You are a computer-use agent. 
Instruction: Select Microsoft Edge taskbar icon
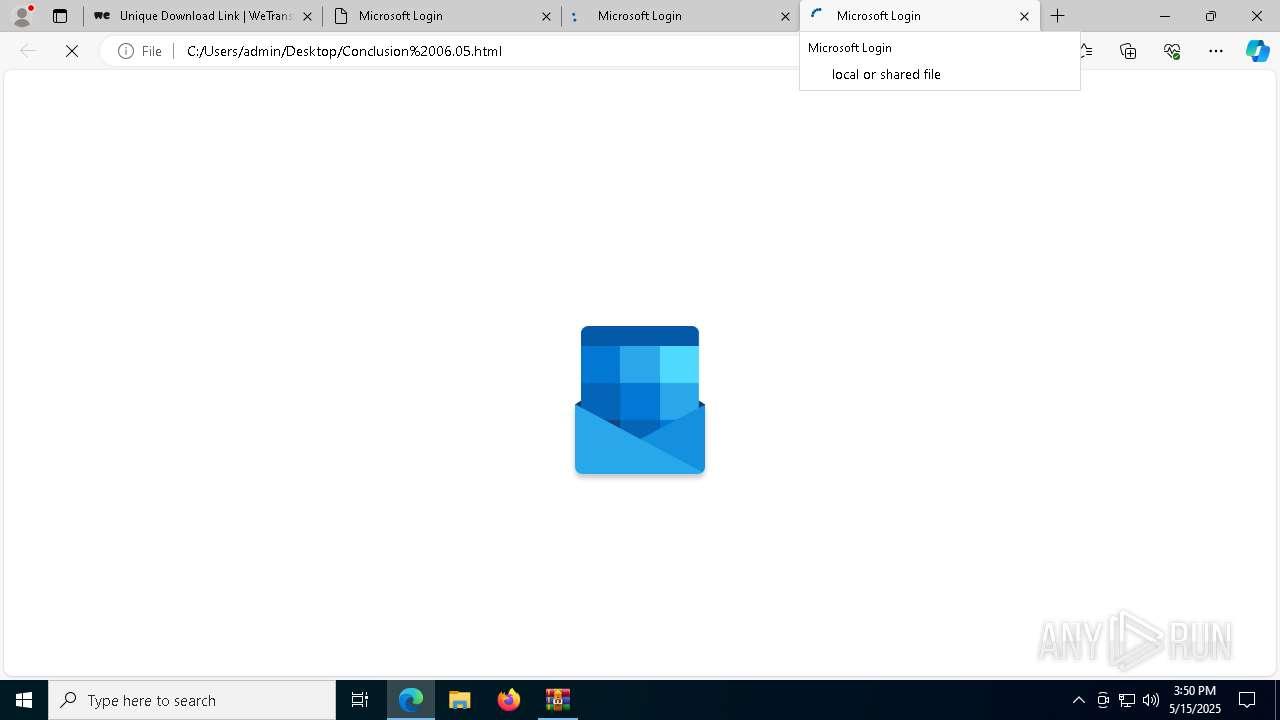click(x=411, y=700)
